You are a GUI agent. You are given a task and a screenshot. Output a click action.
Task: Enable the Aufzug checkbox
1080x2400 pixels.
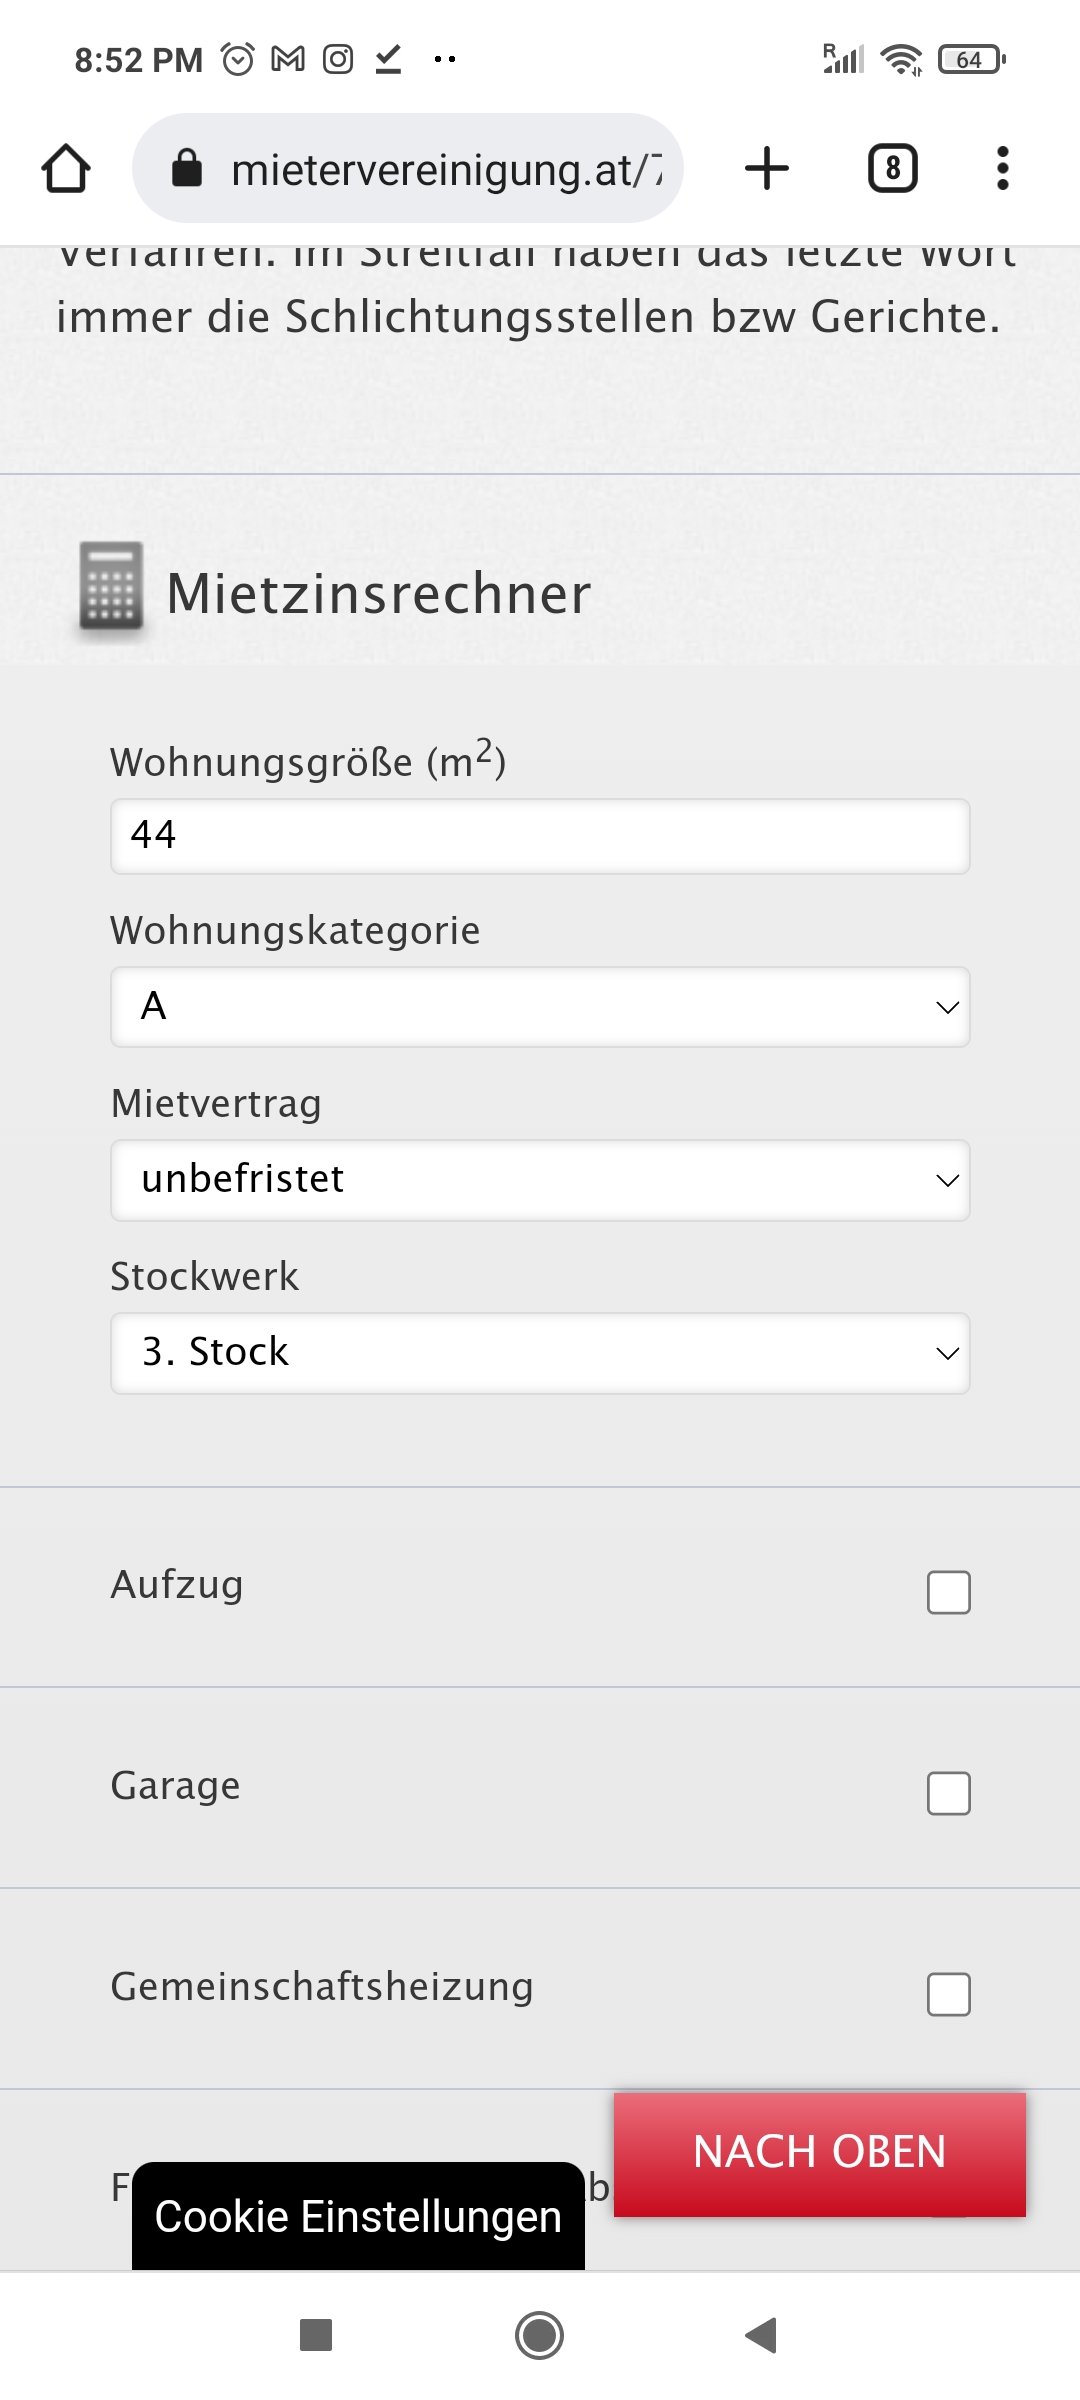(948, 1592)
